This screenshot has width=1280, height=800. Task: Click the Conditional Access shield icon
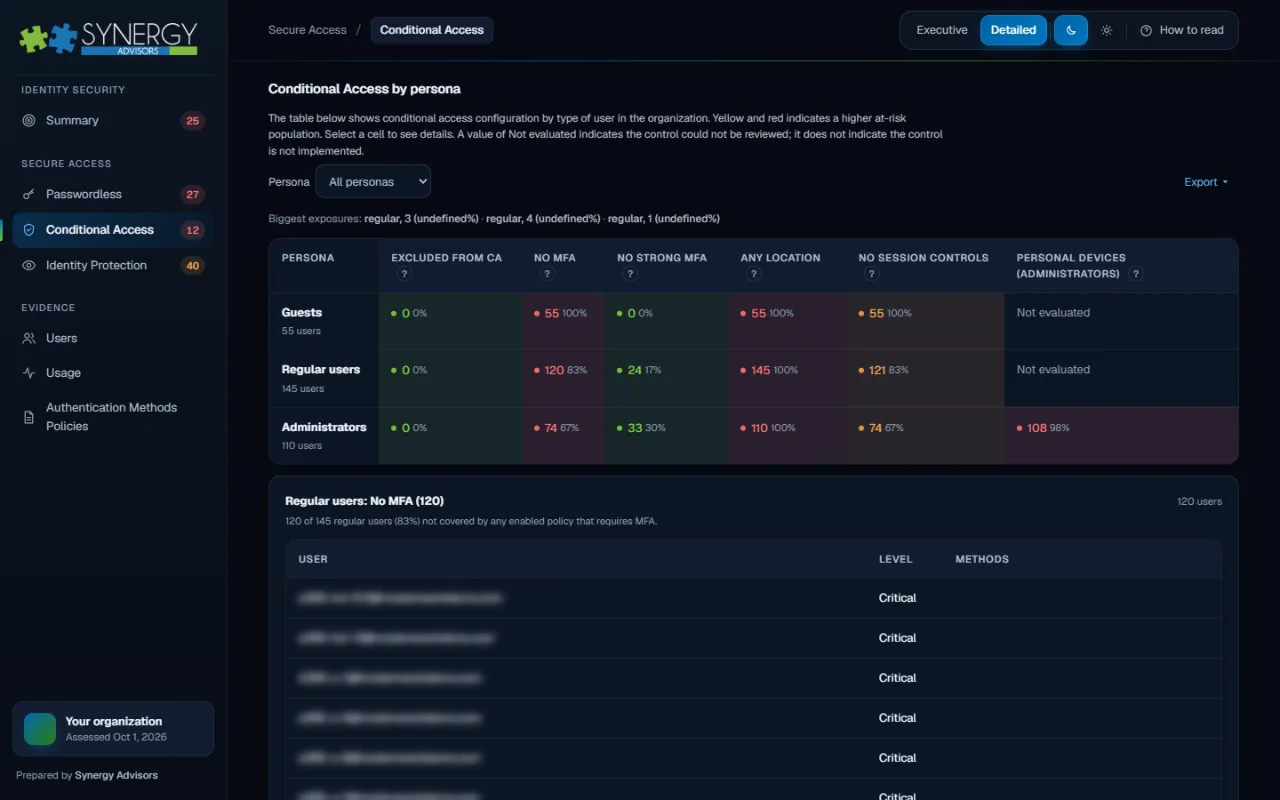click(x=29, y=230)
